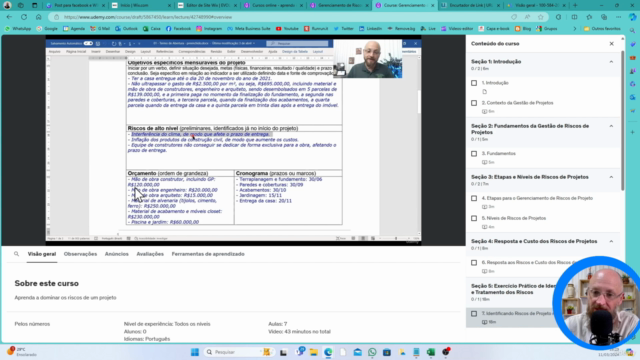640x360 pixels.
Task: Open lecture 2. Contexto da Gestão de Projetos
Action: point(518,103)
